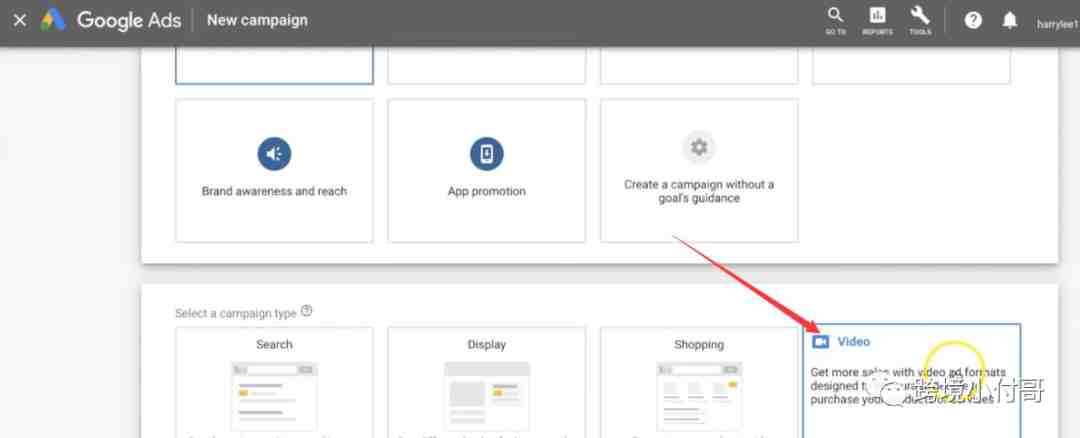Select the Display campaign type card

click(486, 382)
